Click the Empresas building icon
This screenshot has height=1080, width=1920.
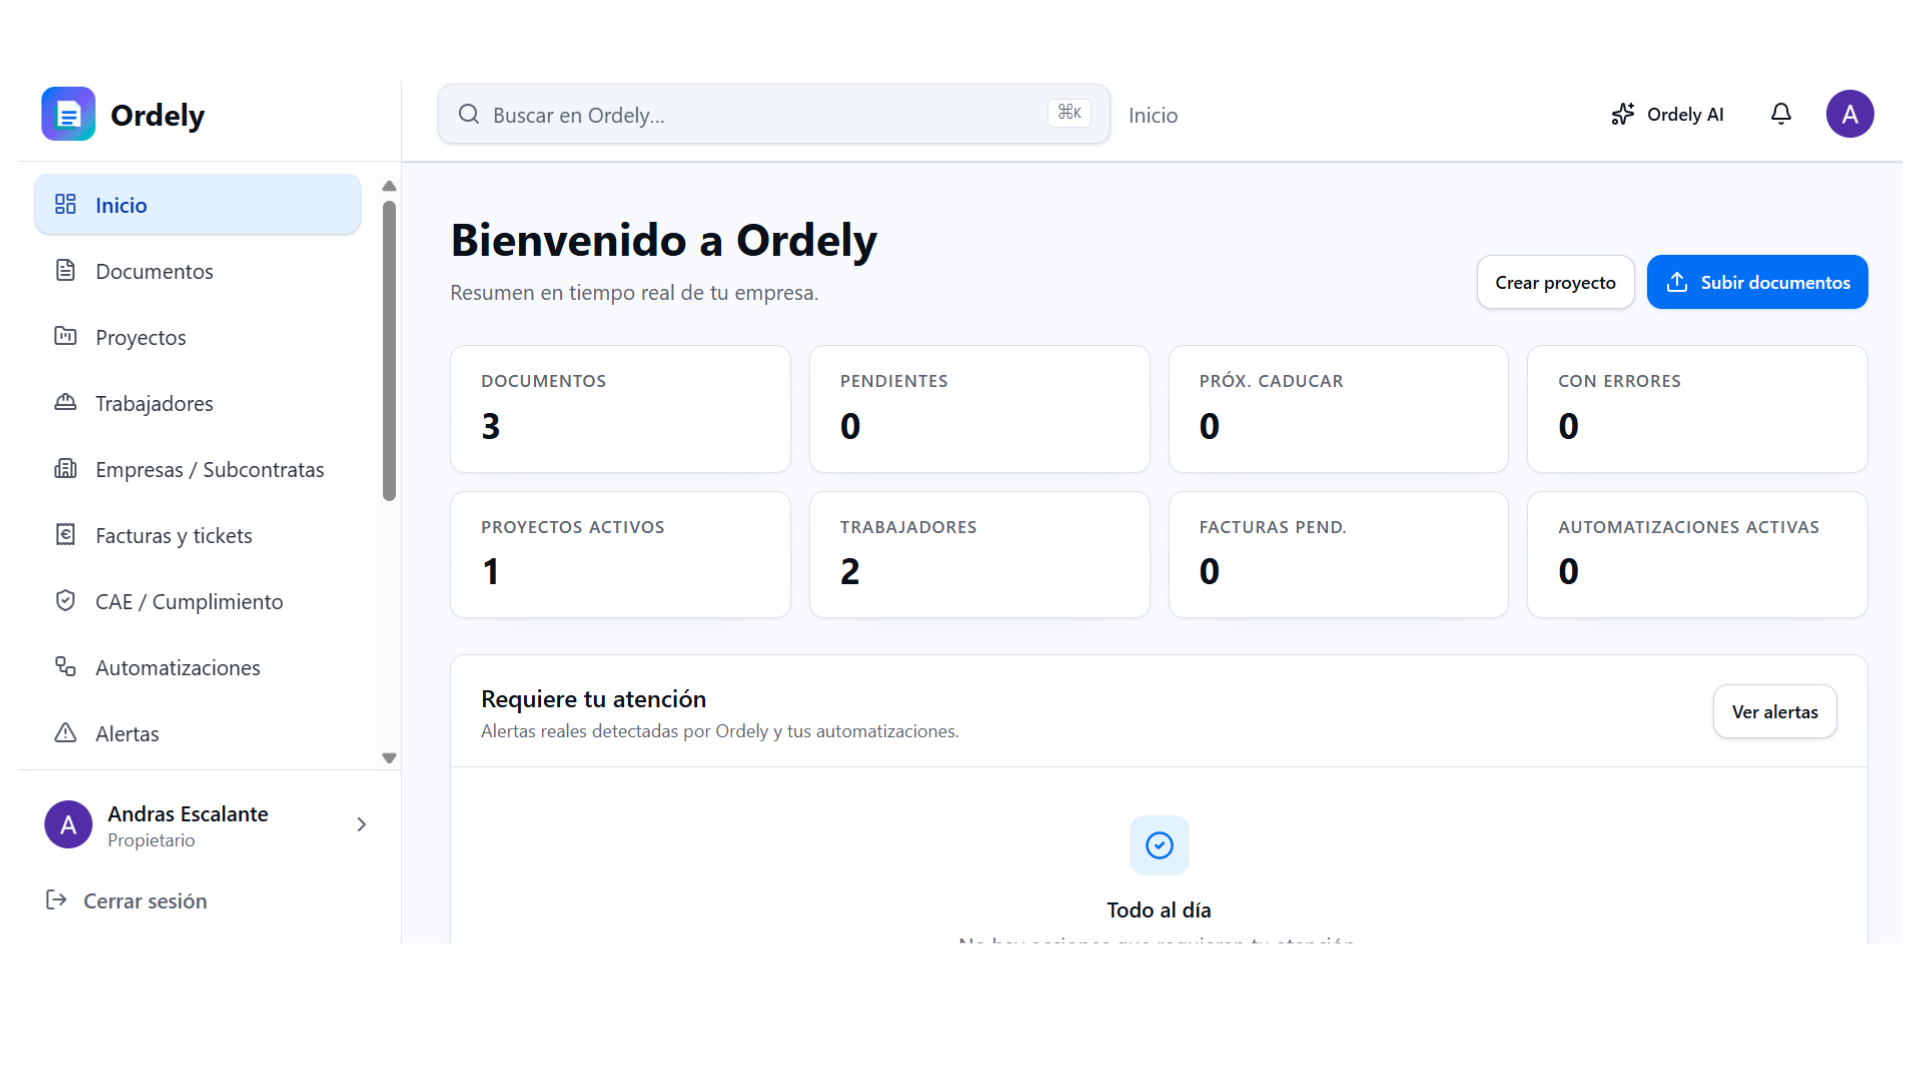tap(65, 468)
